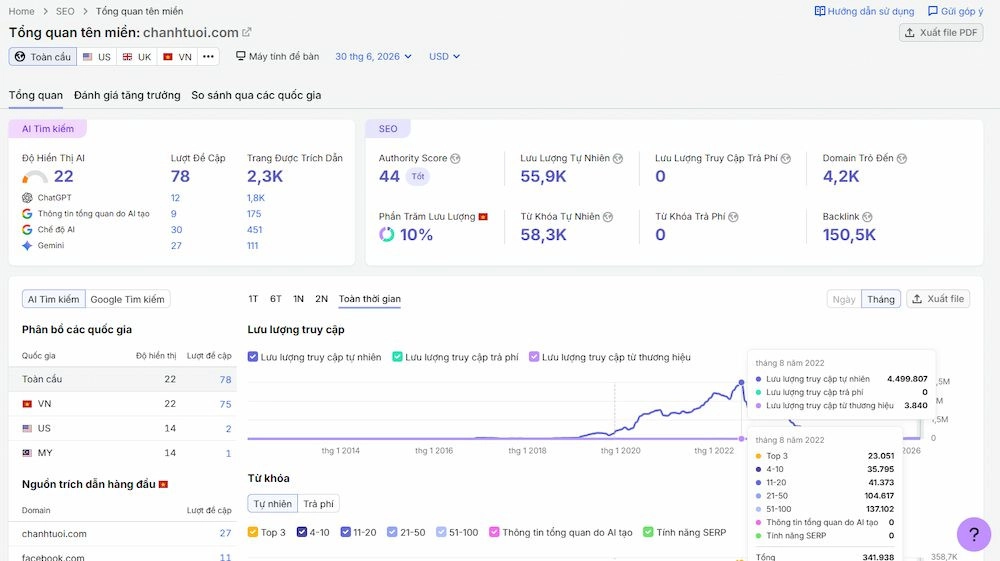Viewport: 1000px width, 561px height.
Task: Click the Gemini sparkle icon
Action: 27,245
